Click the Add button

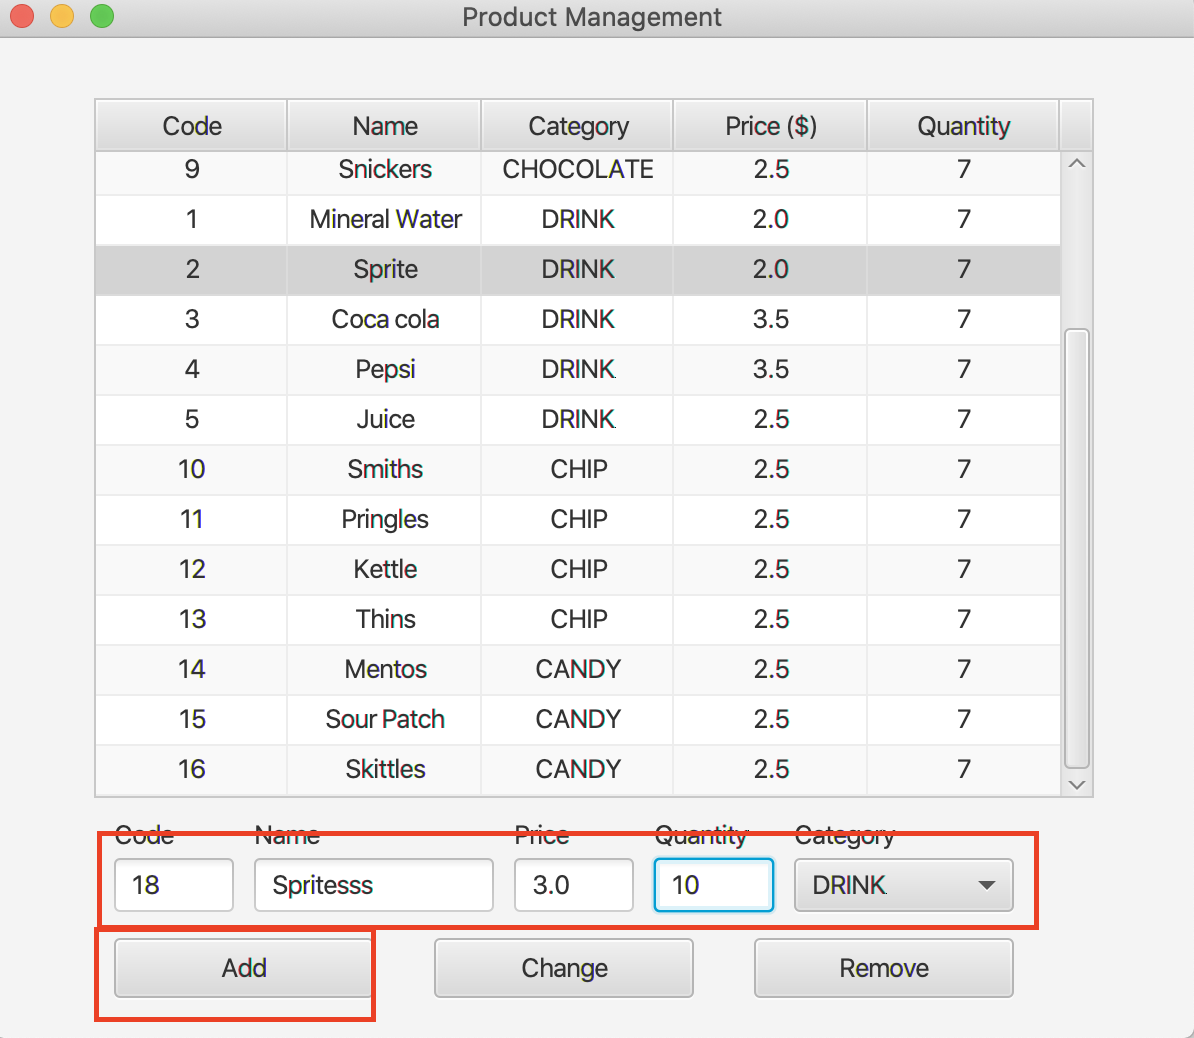(243, 968)
